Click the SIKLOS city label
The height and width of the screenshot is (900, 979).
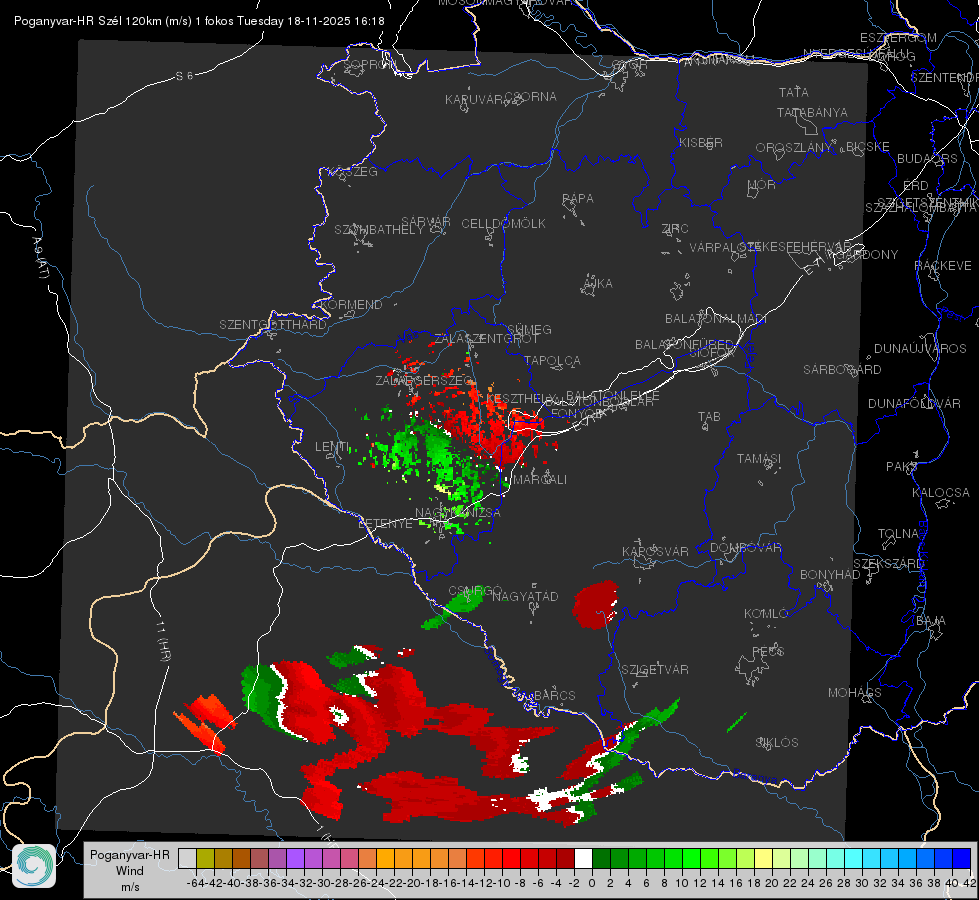(x=777, y=743)
